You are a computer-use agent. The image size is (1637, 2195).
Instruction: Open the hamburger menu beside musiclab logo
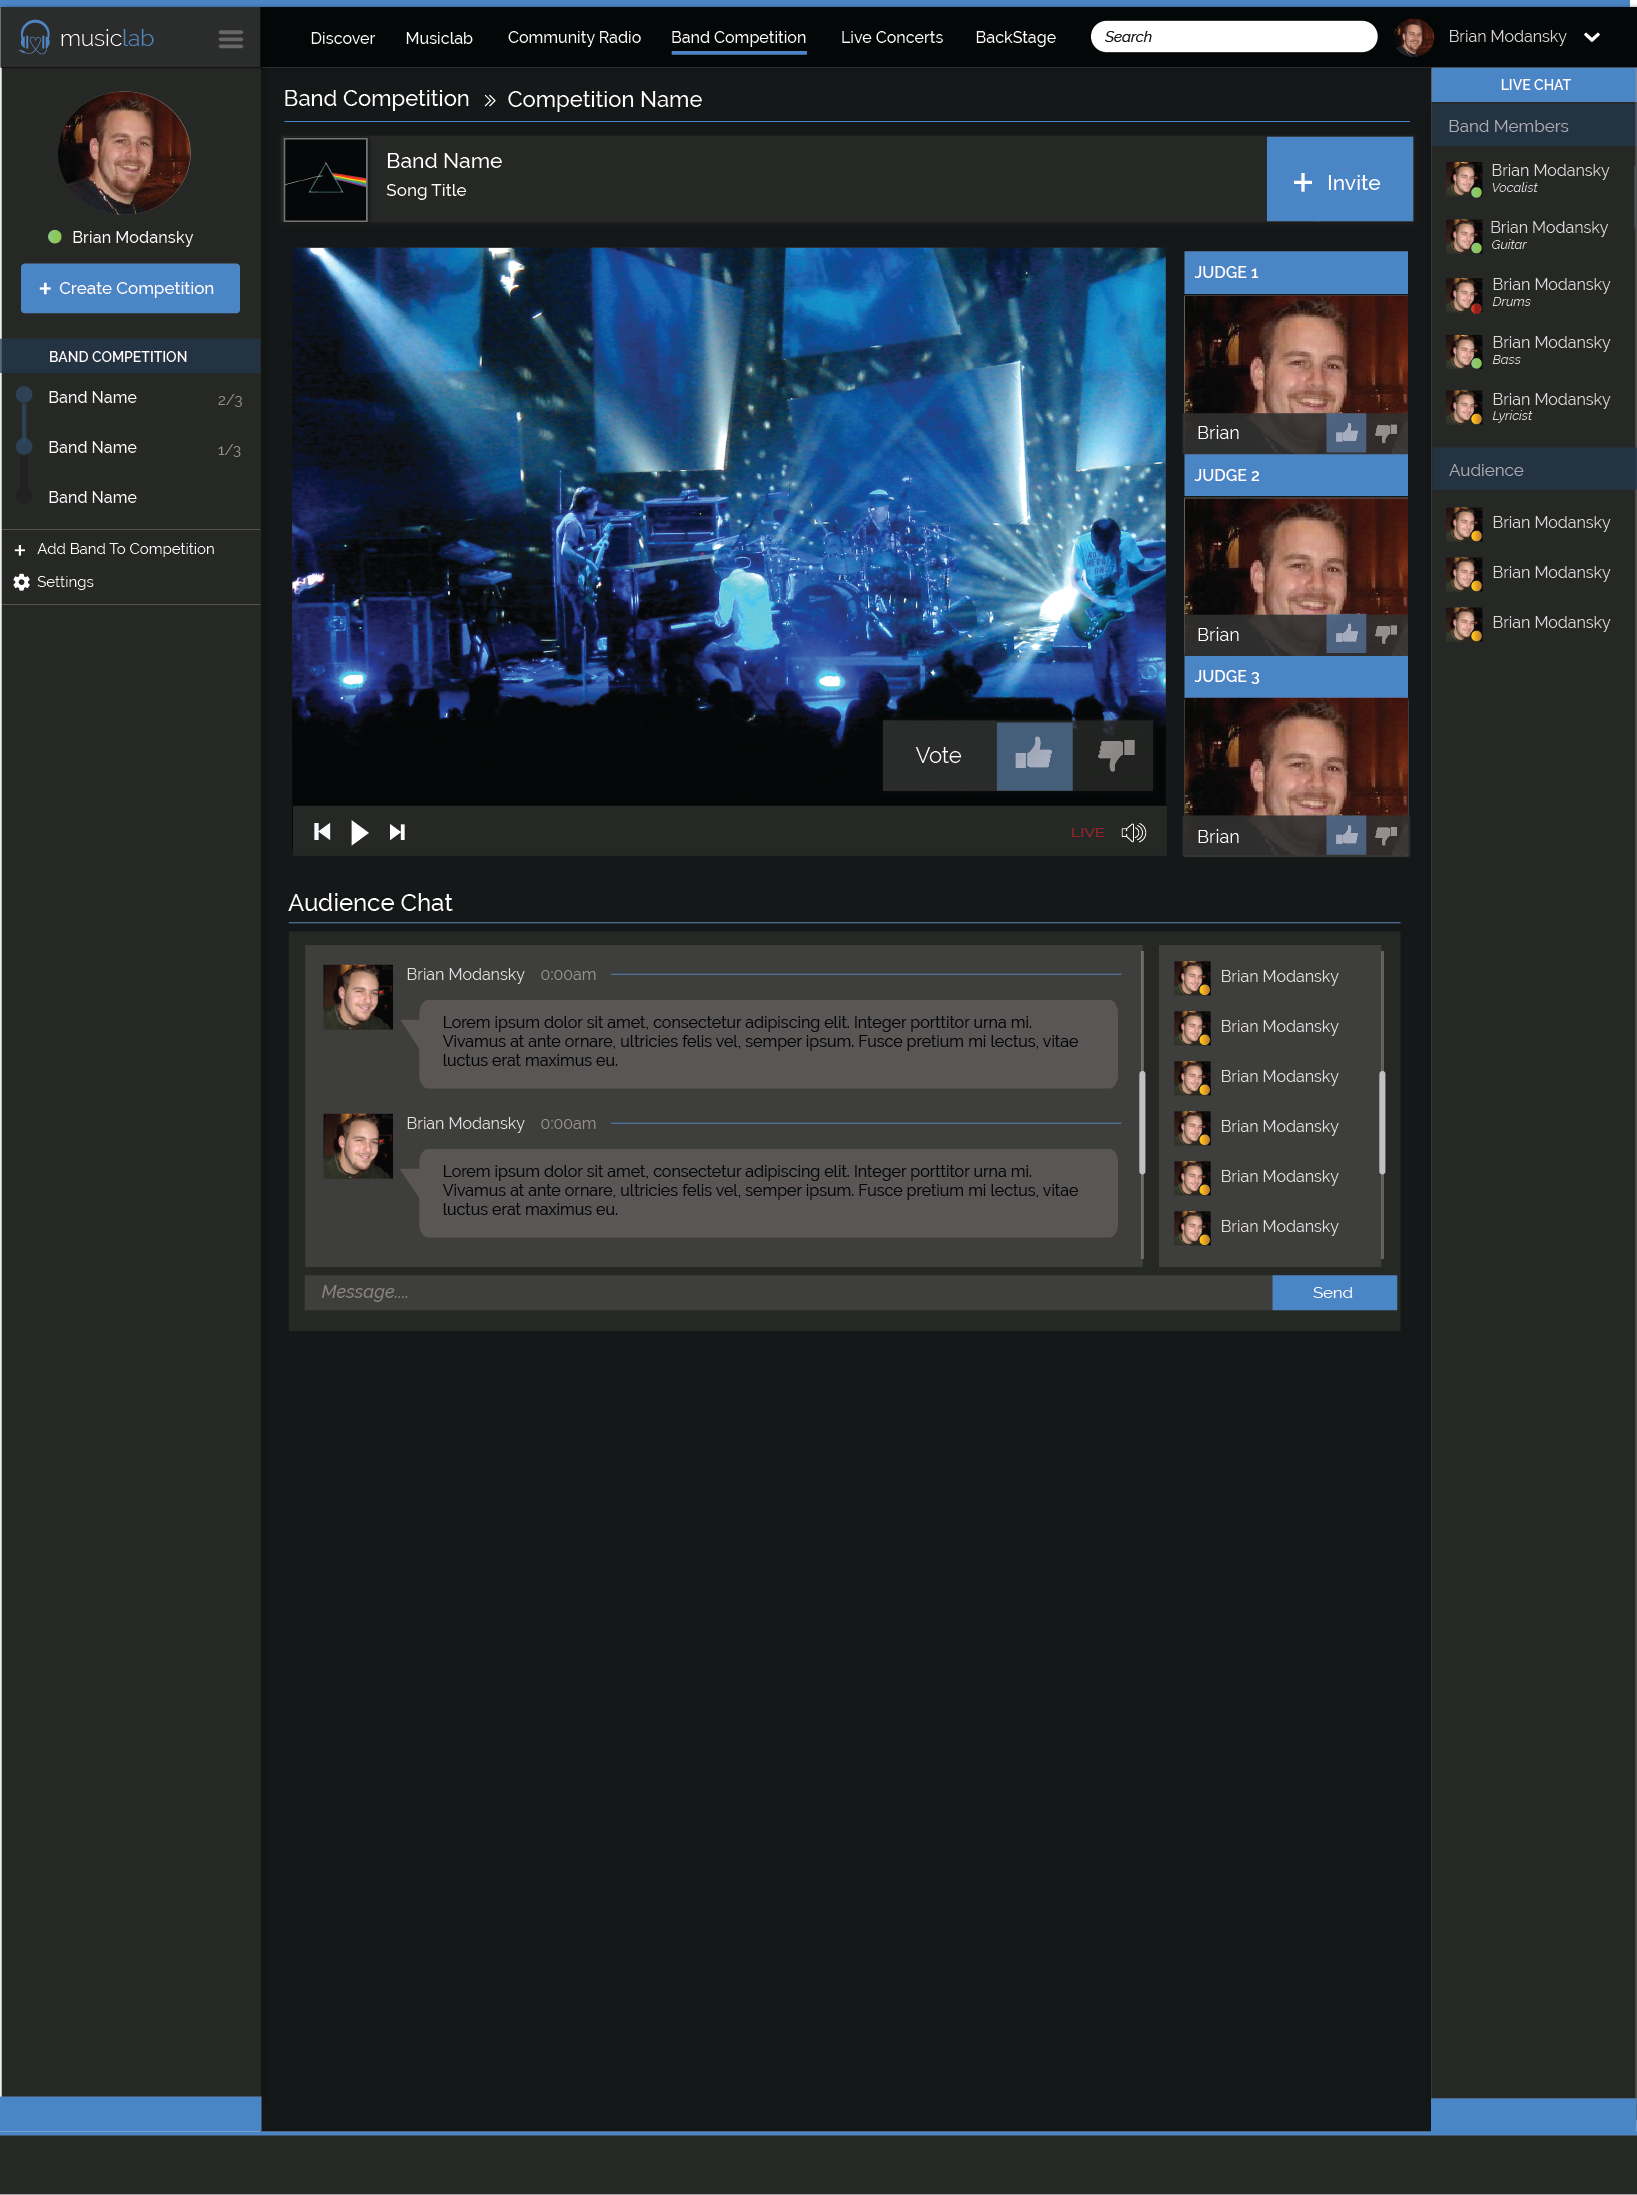pyautogui.click(x=231, y=39)
